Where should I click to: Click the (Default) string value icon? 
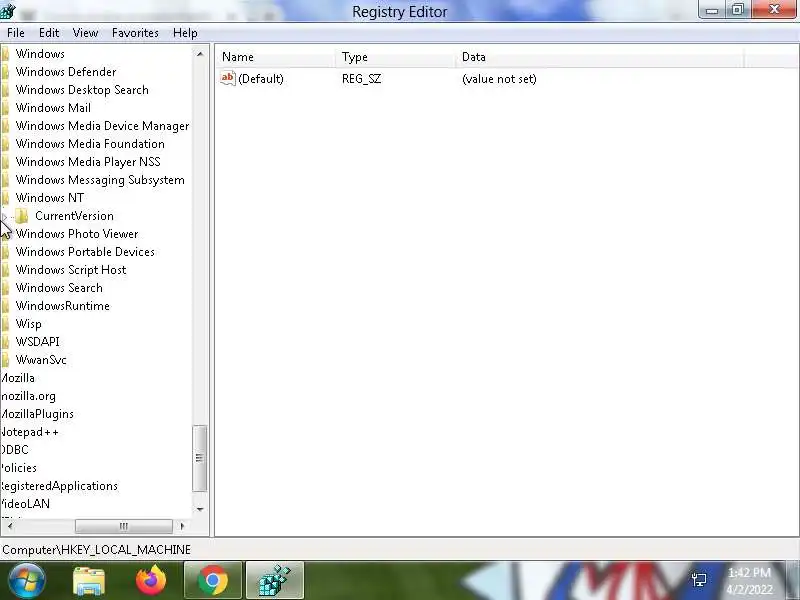tap(228, 79)
